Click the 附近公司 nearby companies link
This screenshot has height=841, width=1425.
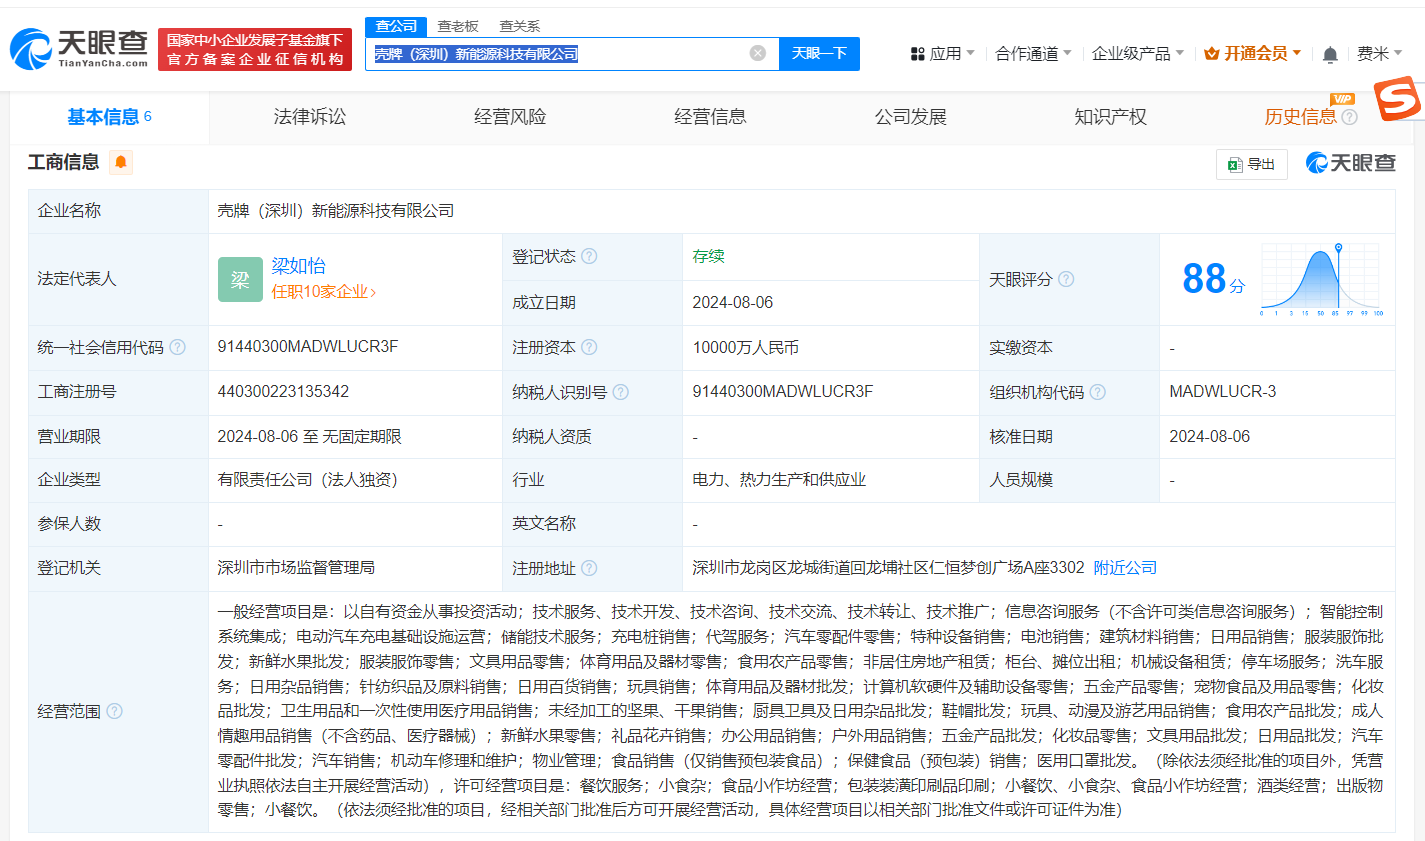(1125, 567)
